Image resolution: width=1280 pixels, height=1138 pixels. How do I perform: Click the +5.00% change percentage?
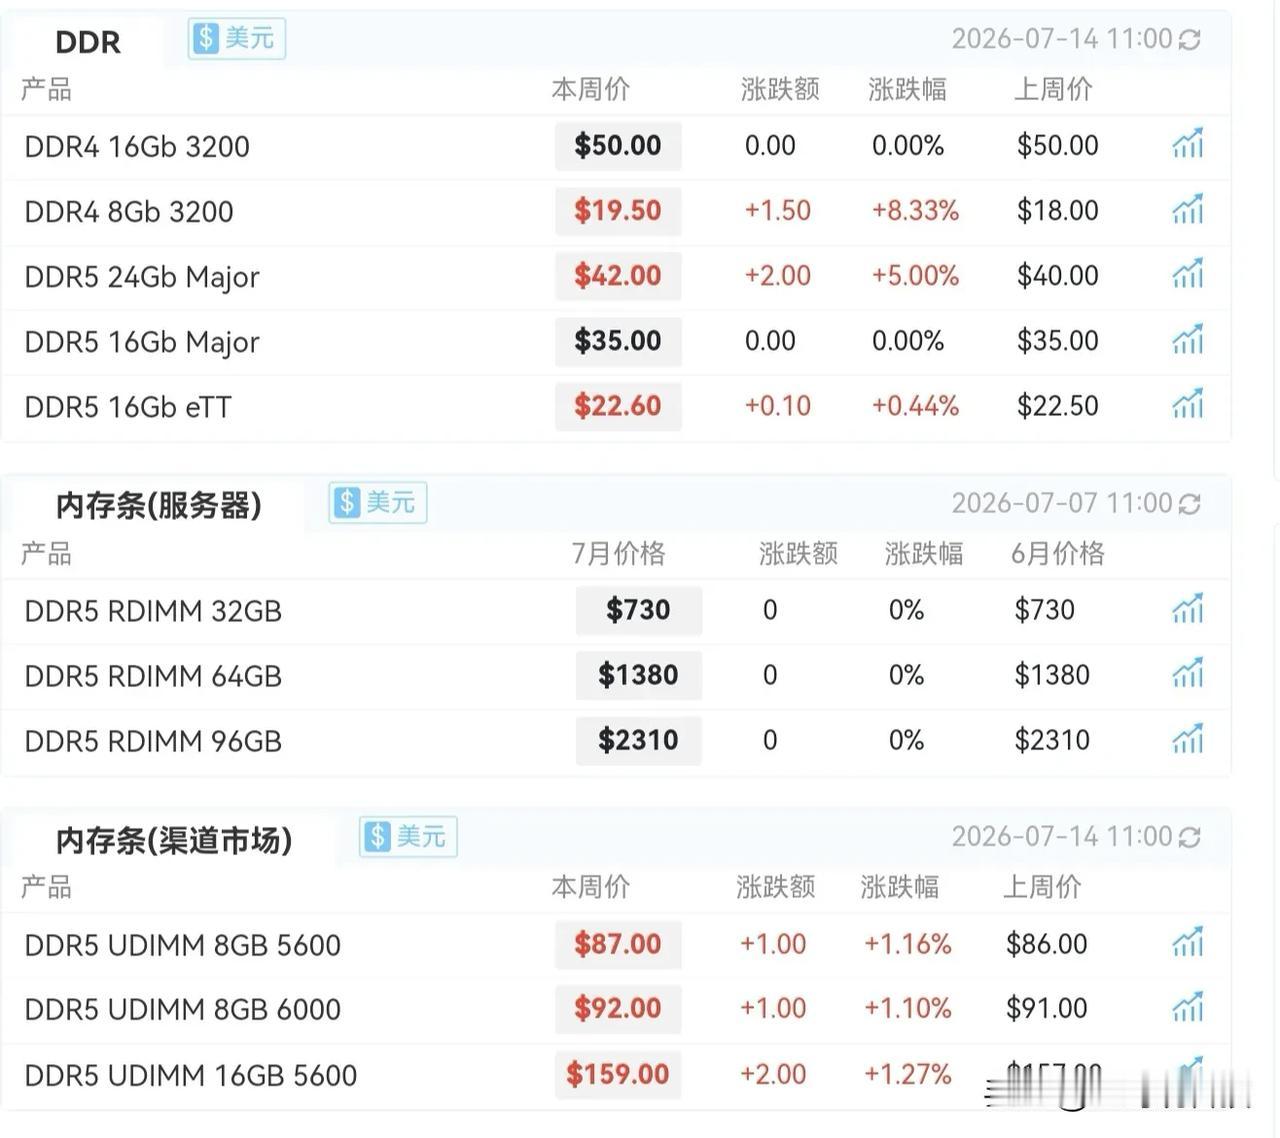click(915, 276)
